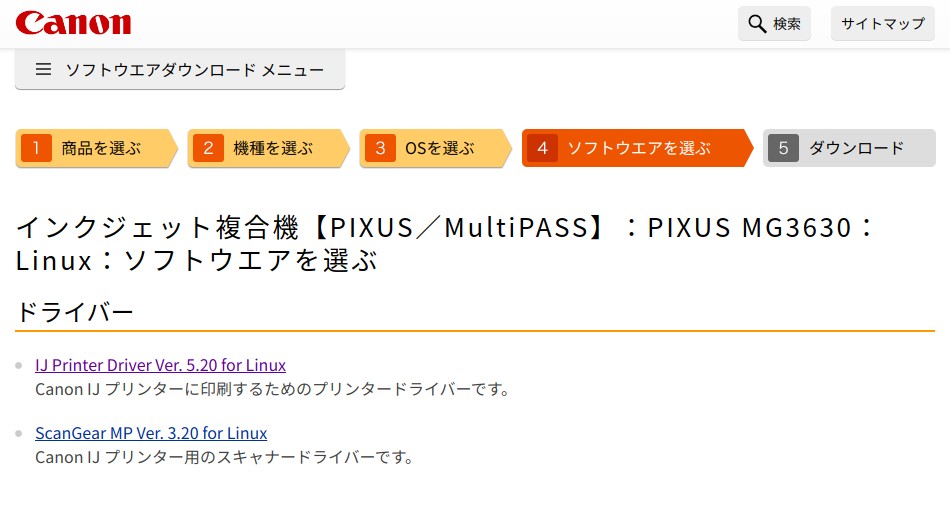Expand ソフトウエアダウンロード メニュー
The image size is (950, 505).
click(180, 69)
